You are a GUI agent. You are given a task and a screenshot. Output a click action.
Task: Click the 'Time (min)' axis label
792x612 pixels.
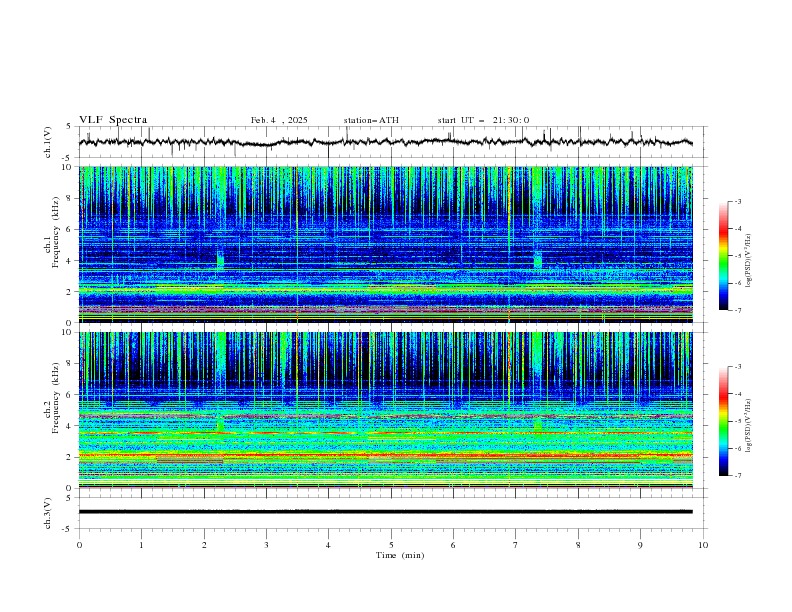[400, 555]
